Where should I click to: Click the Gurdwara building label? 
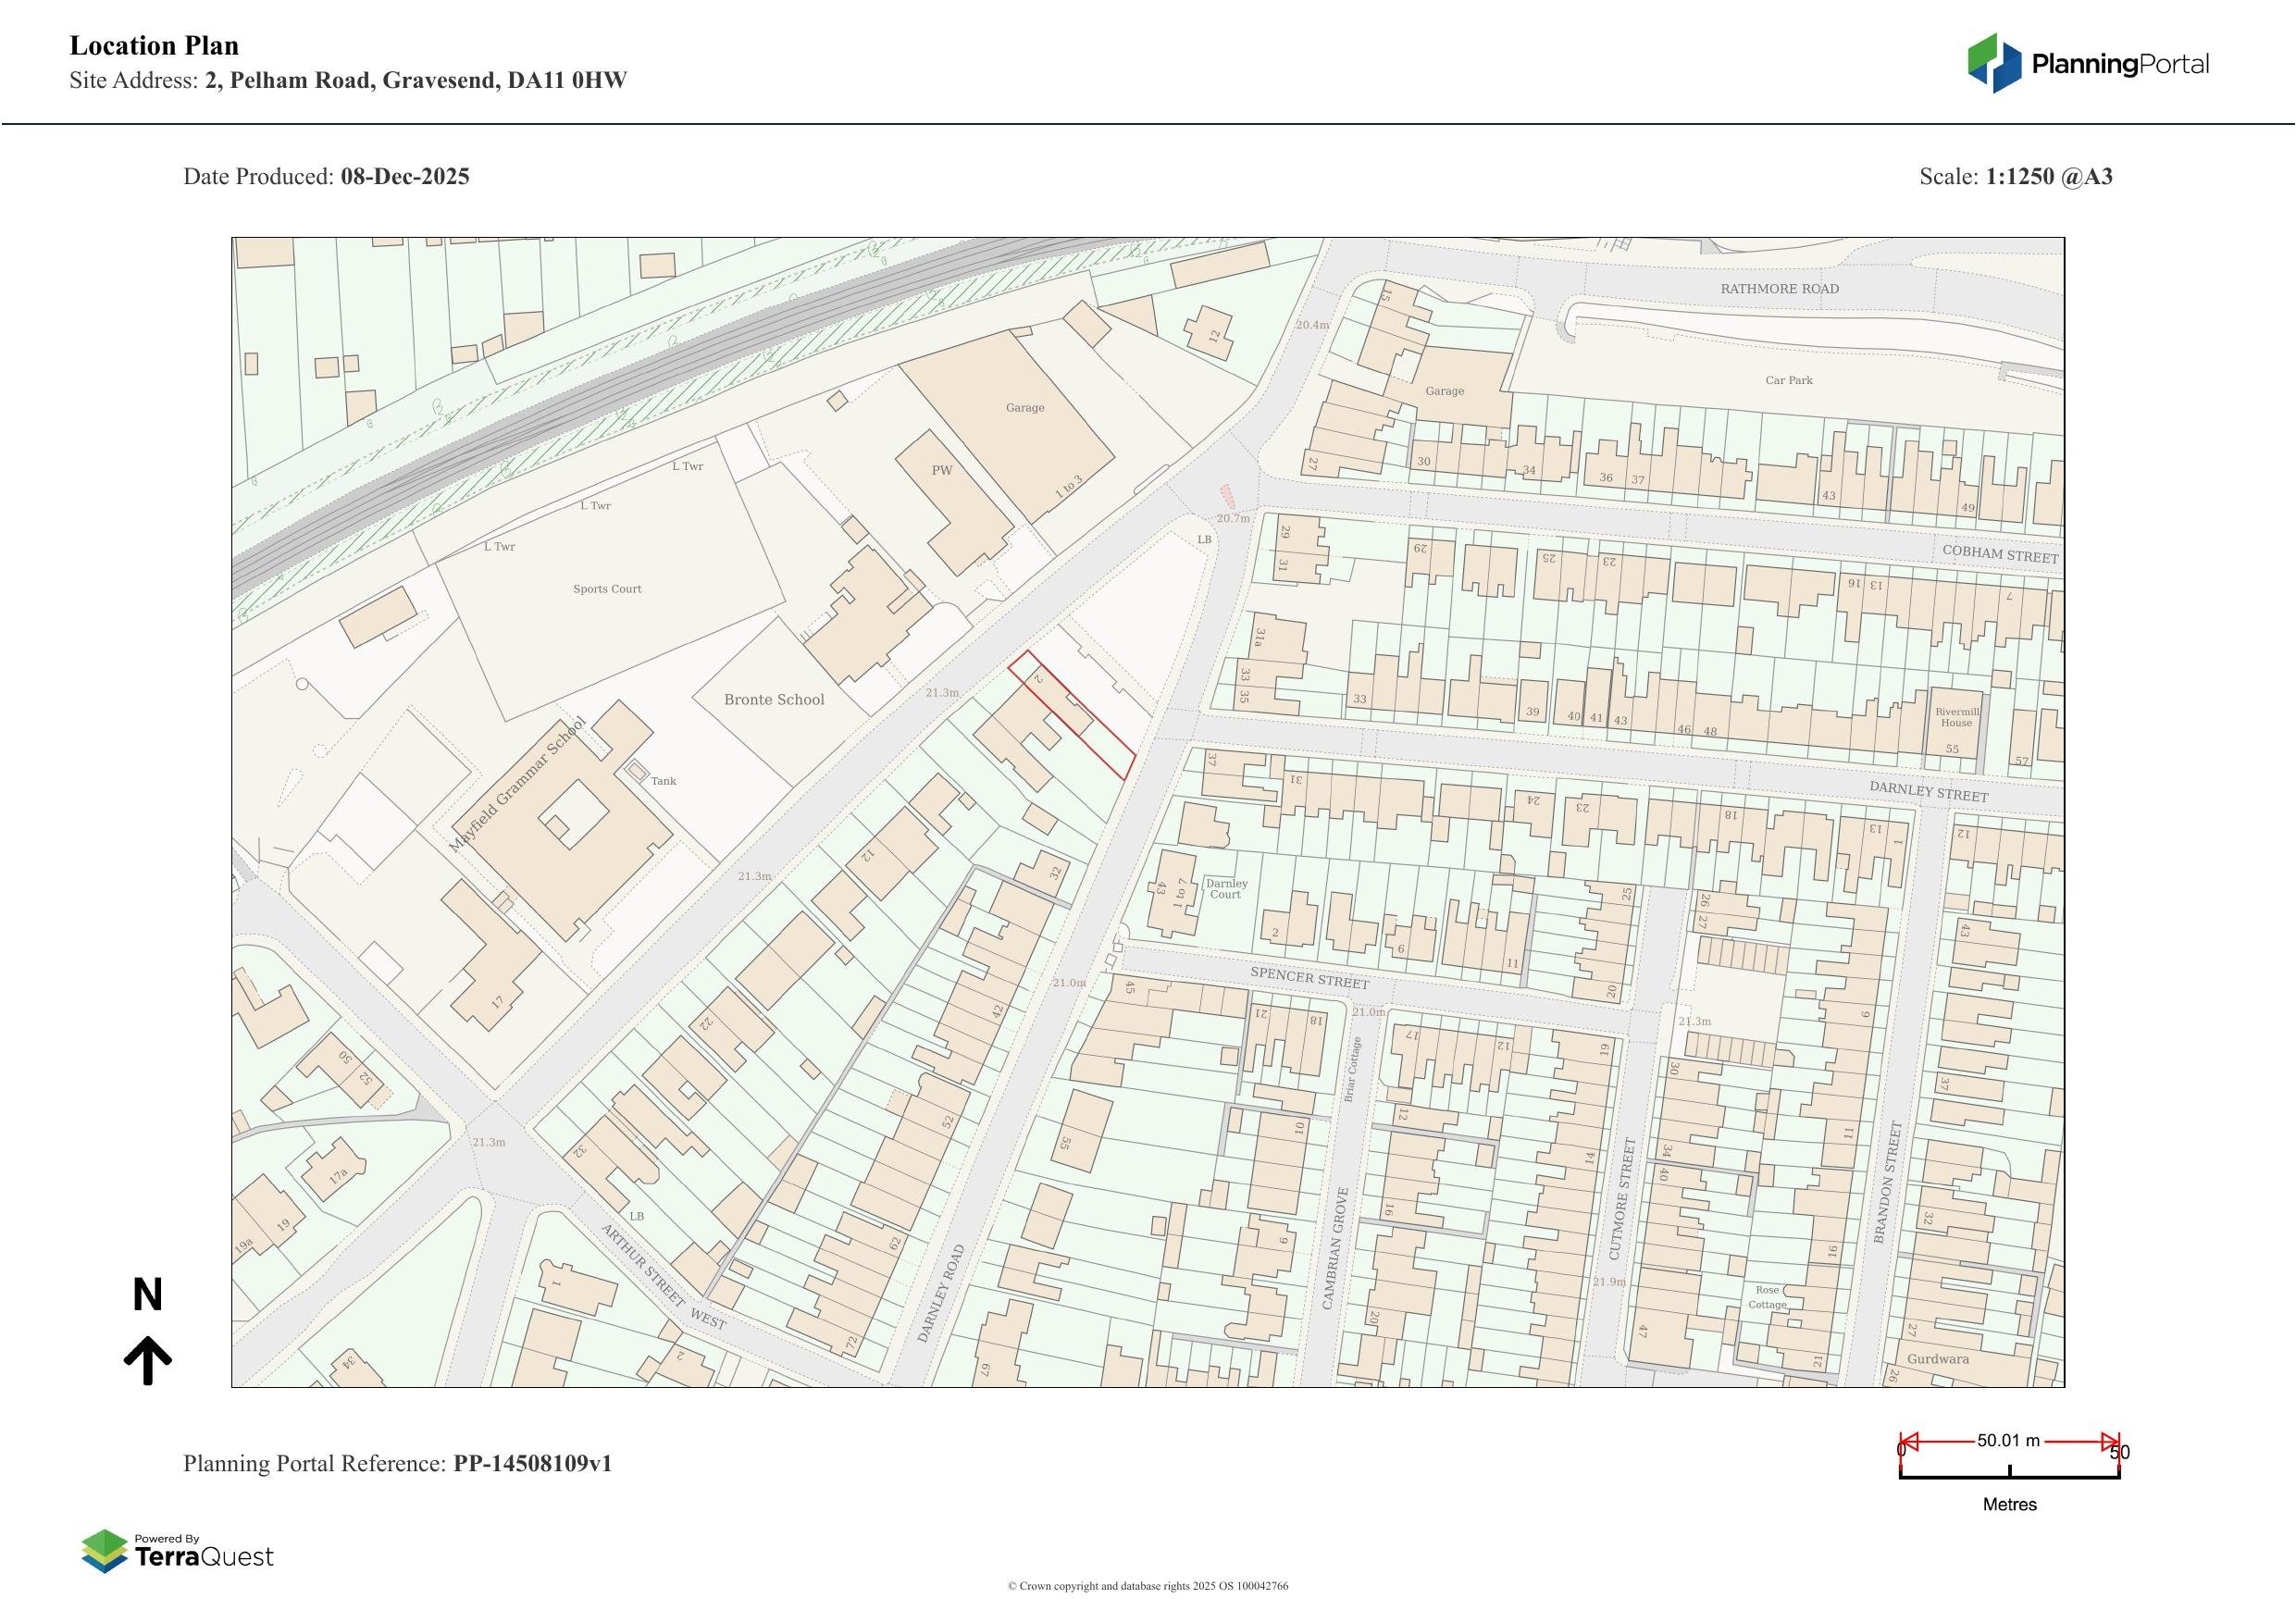point(1937,1359)
